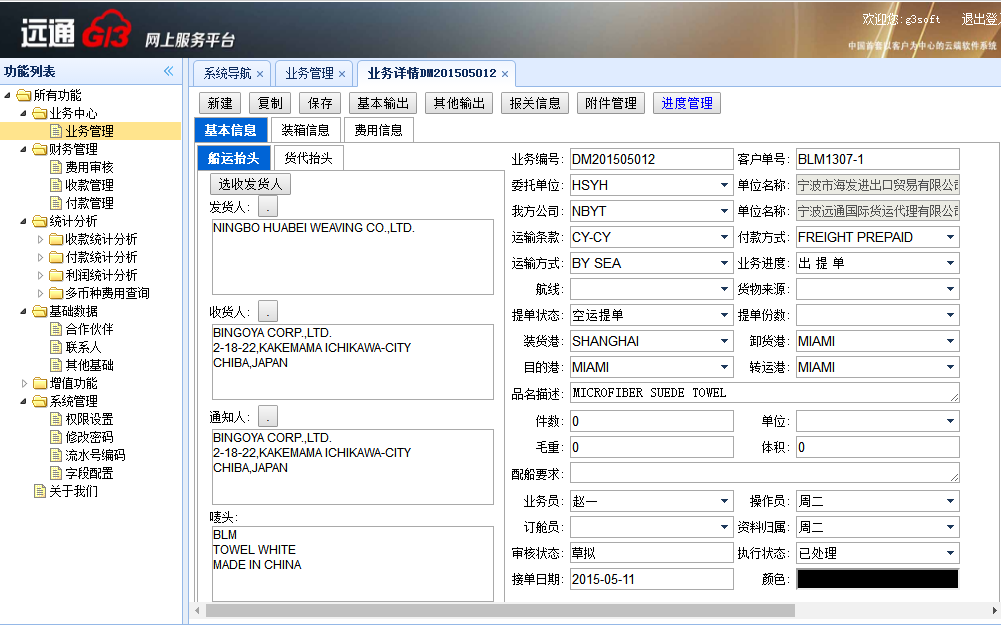The height and width of the screenshot is (626, 1001).
Task: Expand the 收款统计分析 tree node
Action: (x=40, y=239)
